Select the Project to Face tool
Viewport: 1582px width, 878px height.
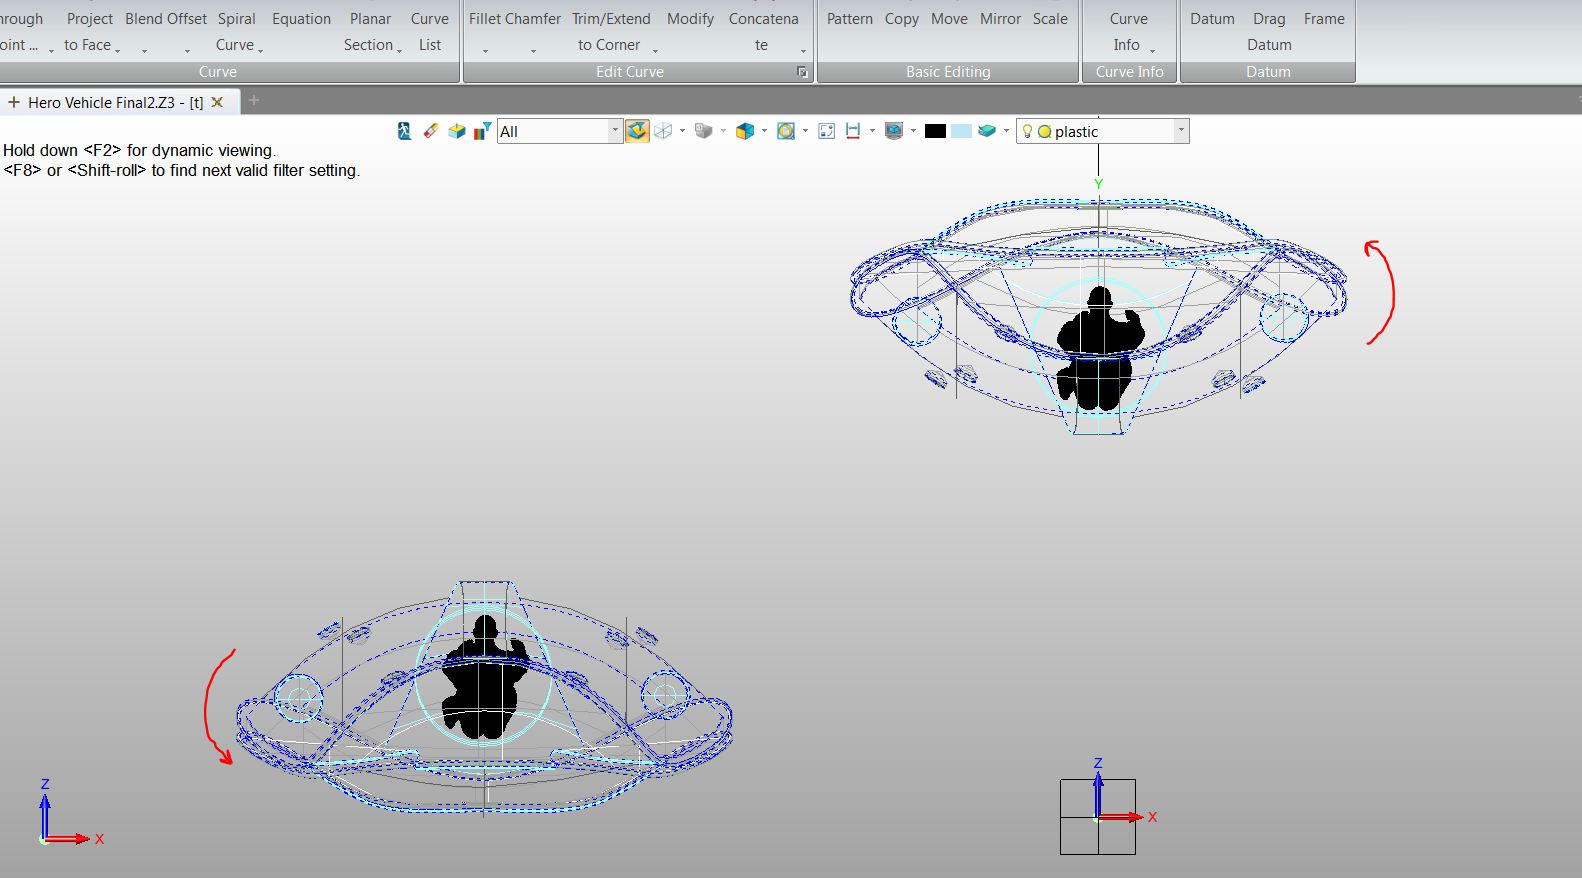click(x=89, y=31)
